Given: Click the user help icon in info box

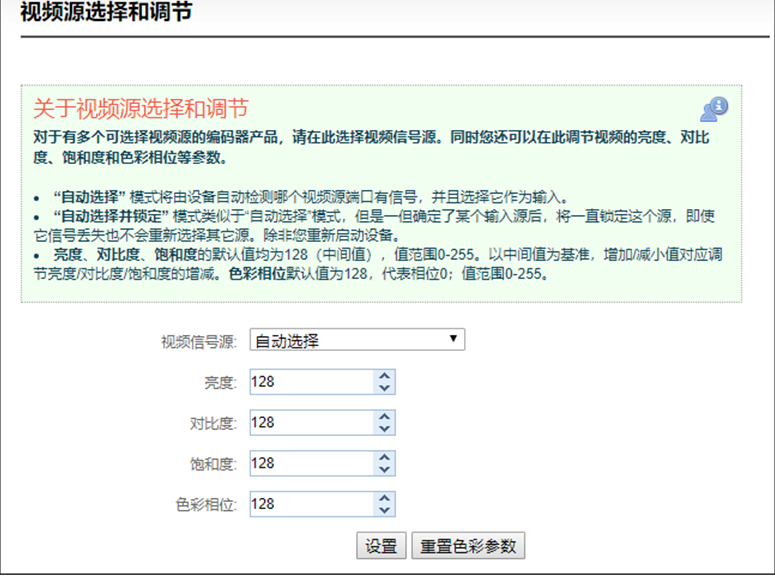Looking at the screenshot, I should 714,109.
